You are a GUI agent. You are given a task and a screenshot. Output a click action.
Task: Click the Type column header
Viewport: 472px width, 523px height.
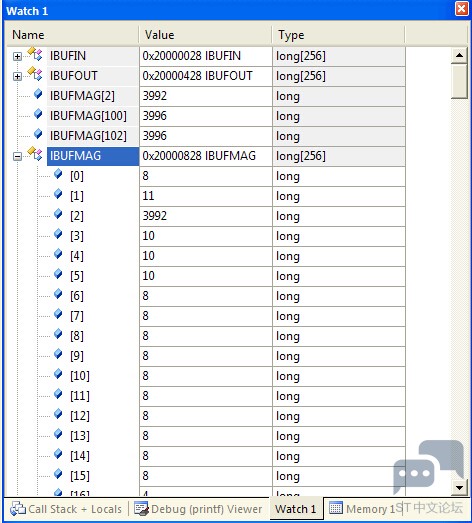(338, 35)
